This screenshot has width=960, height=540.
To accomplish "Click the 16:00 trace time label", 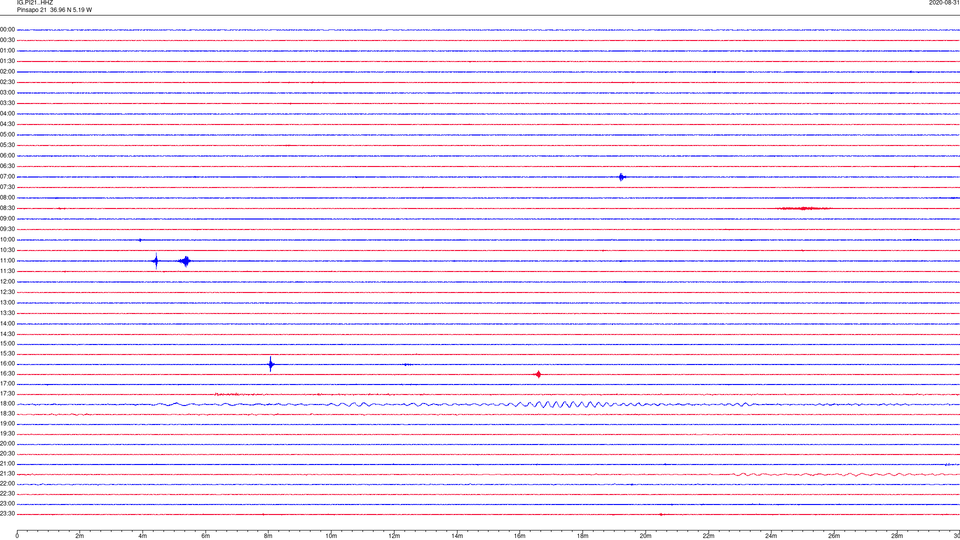I will pyautogui.click(x=7, y=364).
